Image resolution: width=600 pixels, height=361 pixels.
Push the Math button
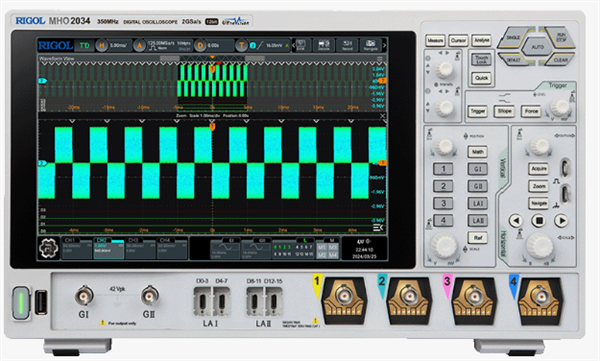[x=478, y=152]
